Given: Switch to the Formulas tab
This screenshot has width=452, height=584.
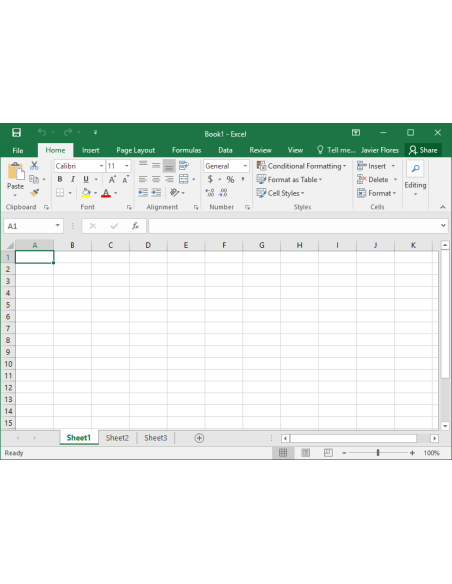Looking at the screenshot, I should [x=187, y=150].
